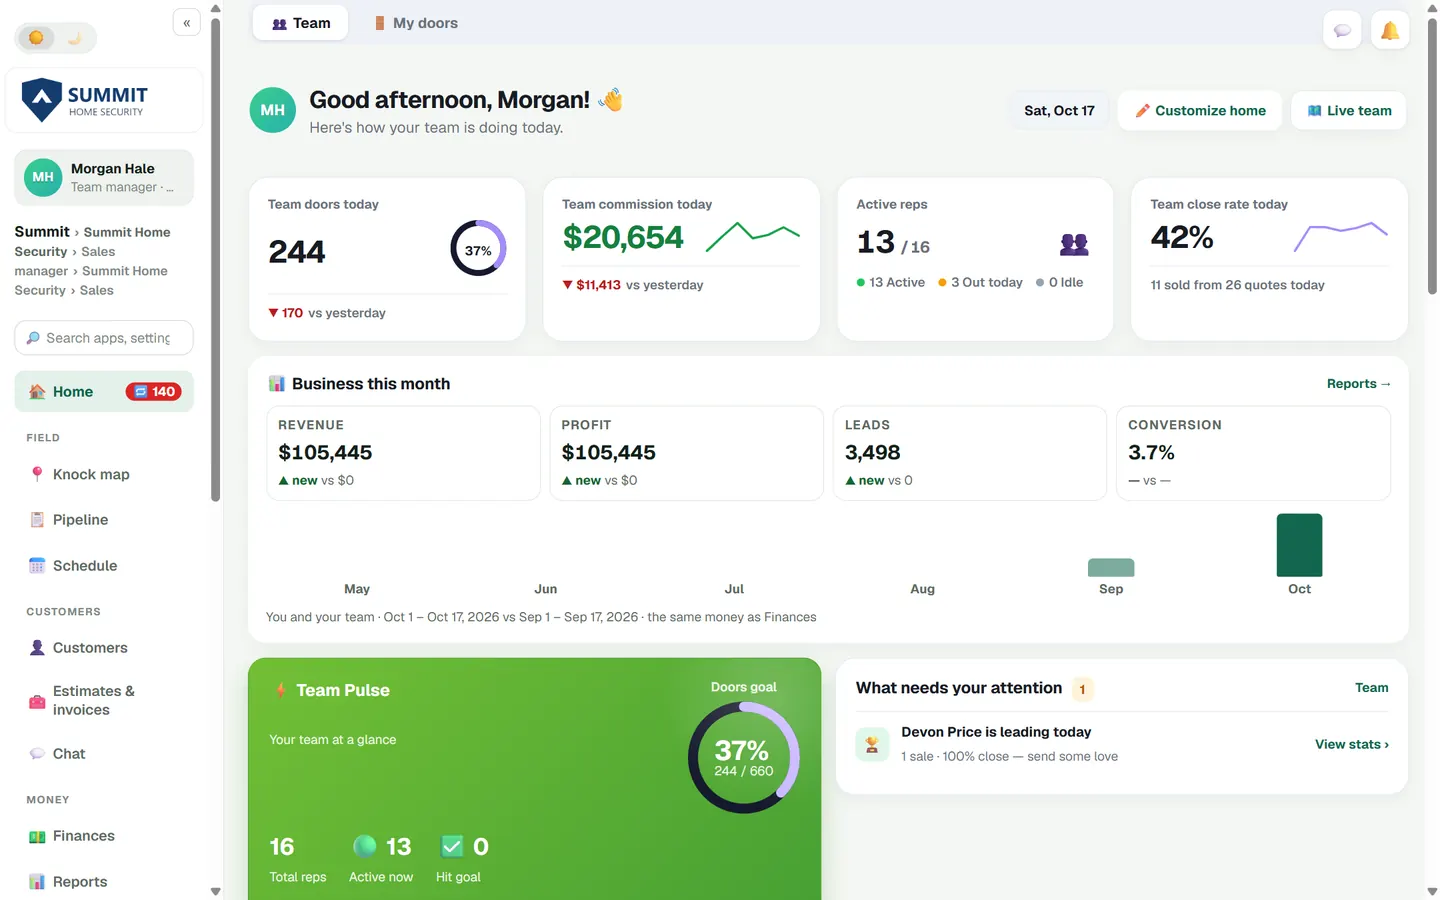Screen dimensions: 1440x900
Task: Click the Sep bar in the chart
Action: click(x=1111, y=568)
